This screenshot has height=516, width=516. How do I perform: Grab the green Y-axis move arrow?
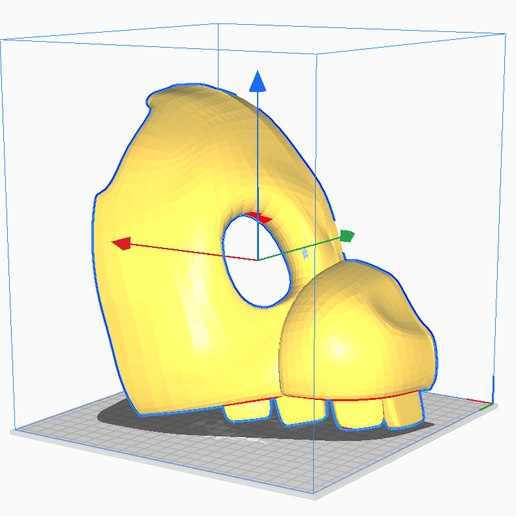[x=347, y=236]
